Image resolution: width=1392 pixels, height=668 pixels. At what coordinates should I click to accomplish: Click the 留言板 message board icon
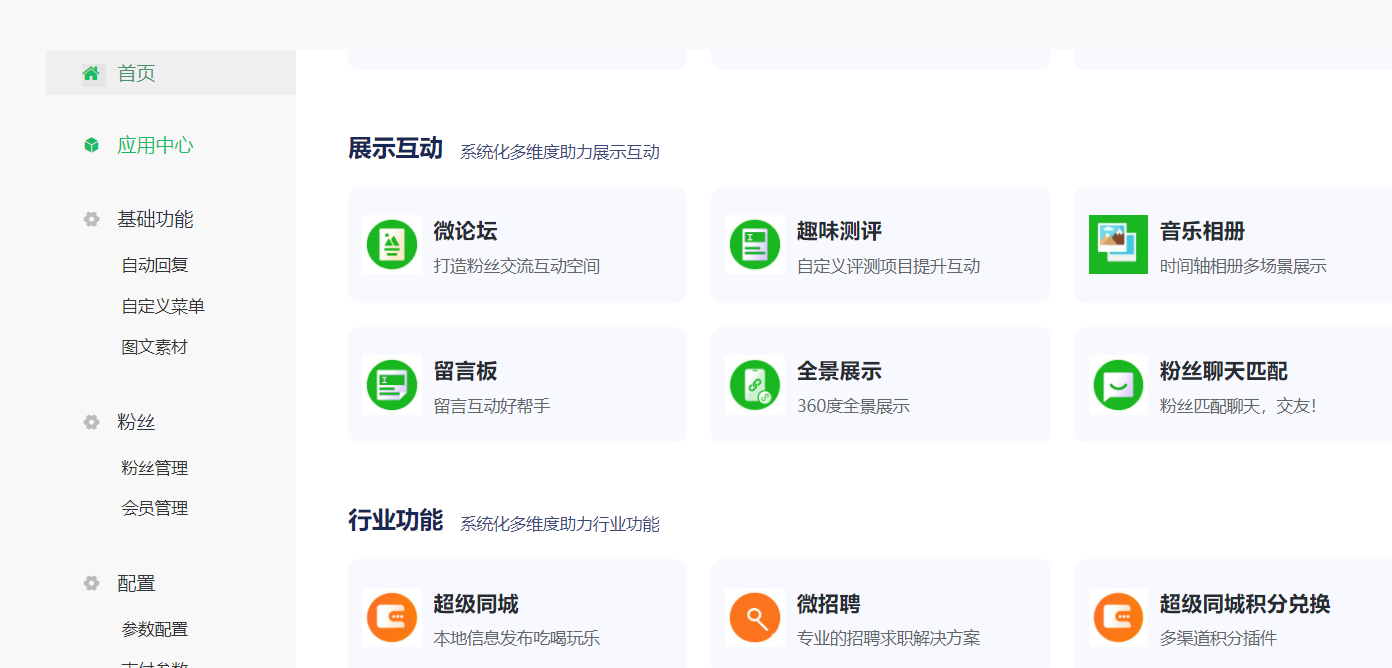click(391, 384)
